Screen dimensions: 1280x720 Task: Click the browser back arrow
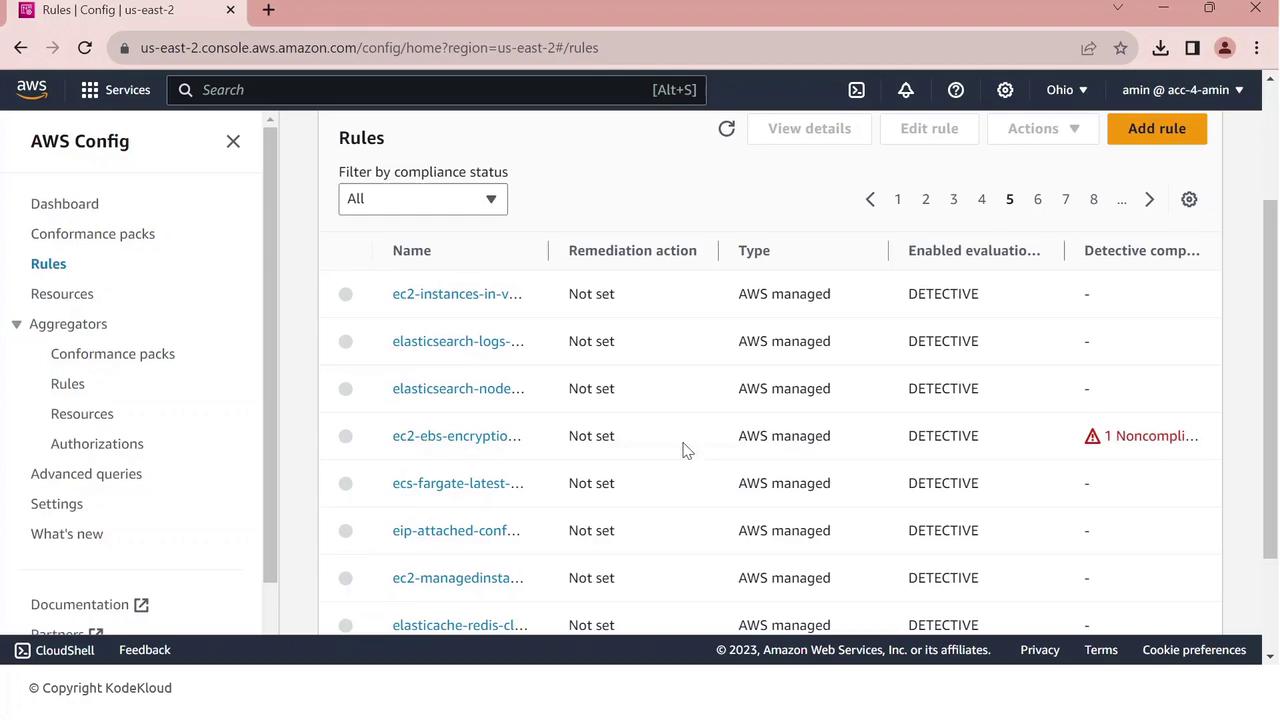pyautogui.click(x=21, y=47)
